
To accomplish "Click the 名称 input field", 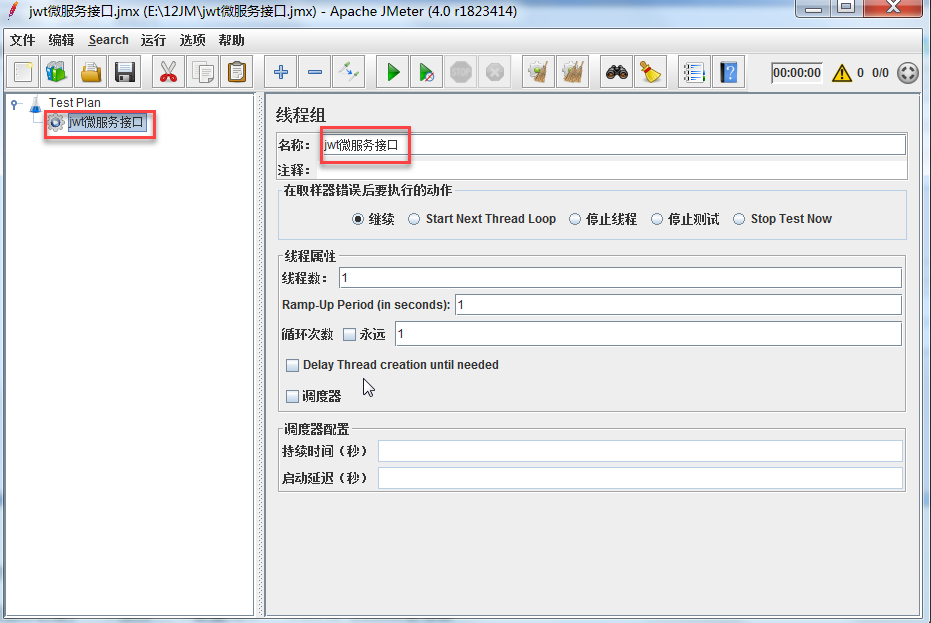I will (x=613, y=145).
